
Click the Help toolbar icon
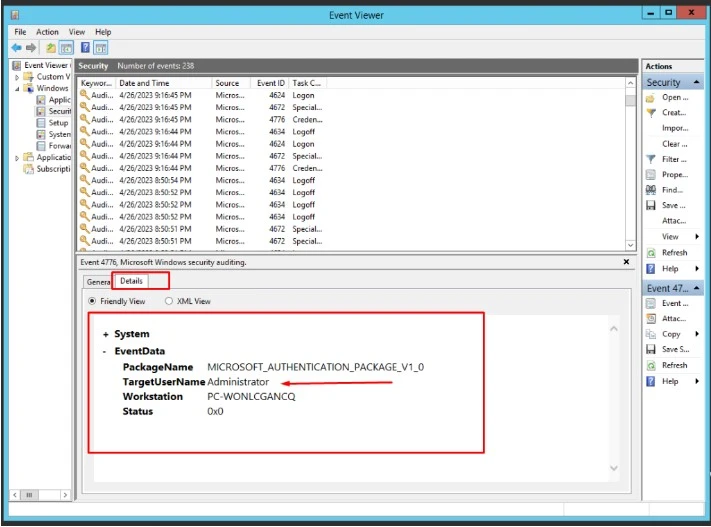click(x=84, y=48)
